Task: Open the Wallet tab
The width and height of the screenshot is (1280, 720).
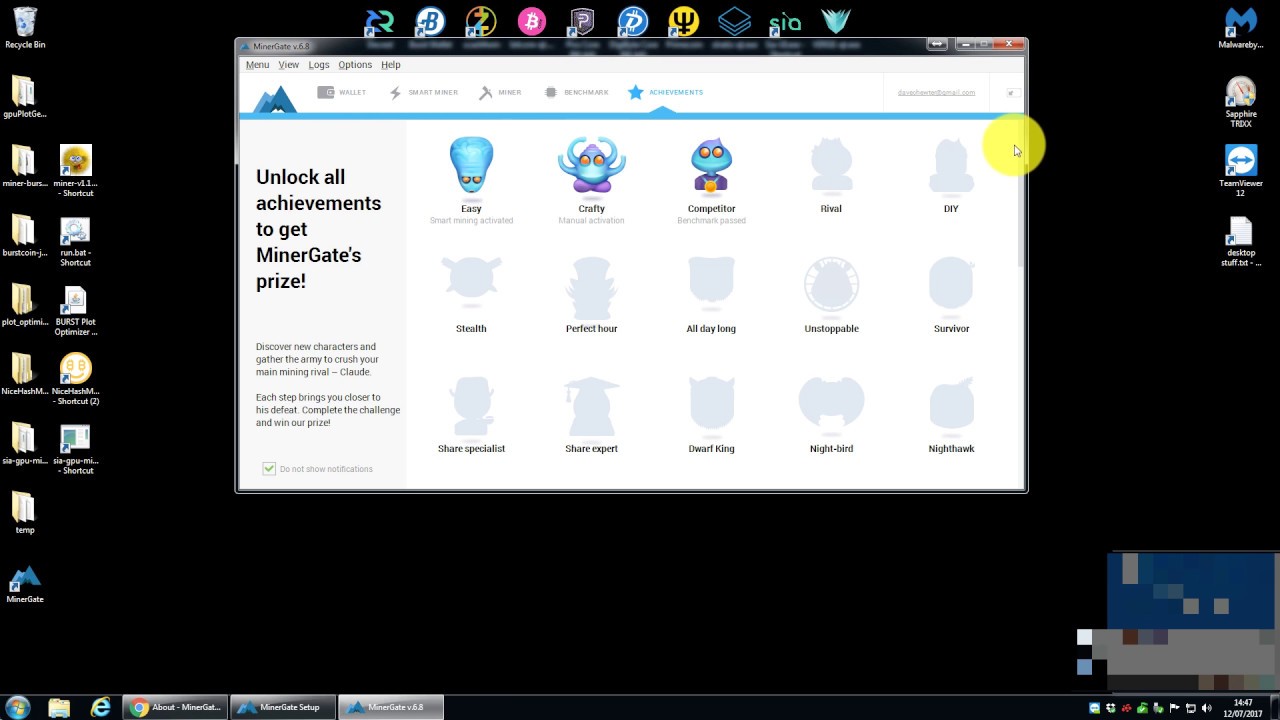Action: tap(342, 92)
